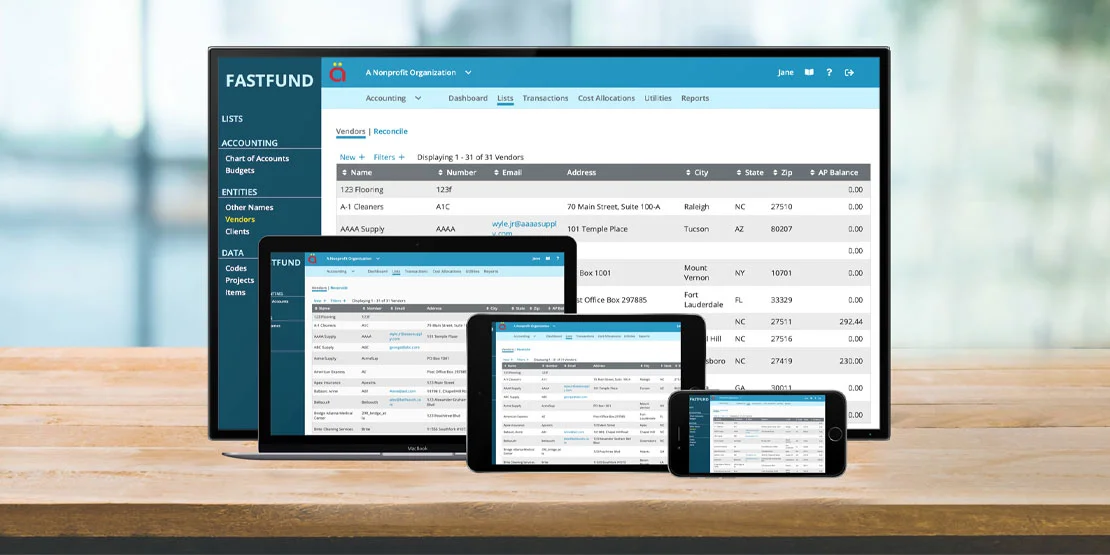Click New + to add a vendor
The width and height of the screenshot is (1110, 555).
(x=352, y=157)
